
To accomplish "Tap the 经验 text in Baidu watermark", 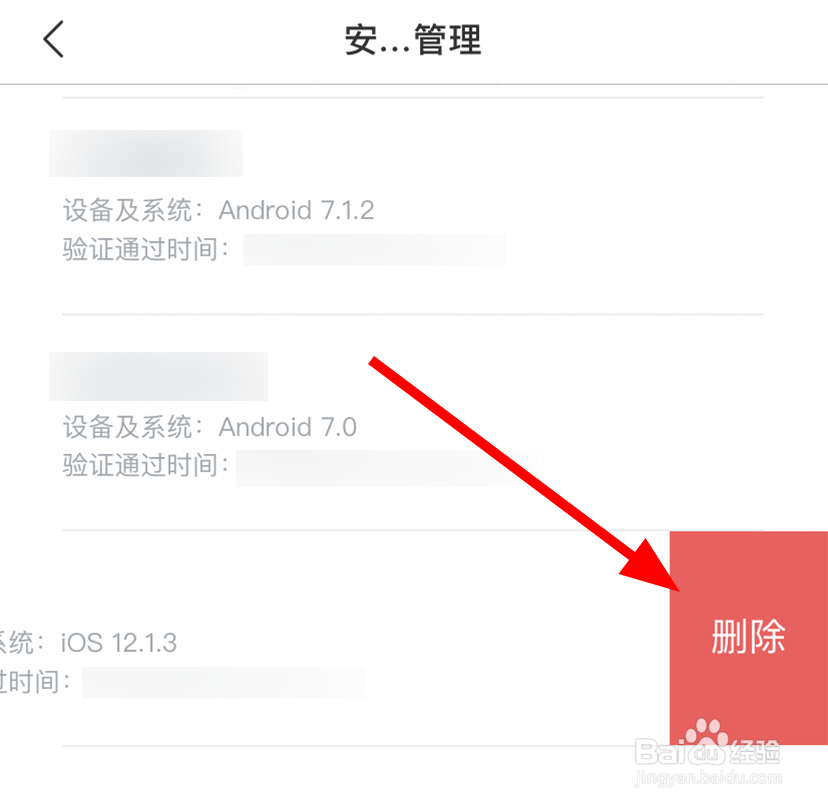I will 754,752.
